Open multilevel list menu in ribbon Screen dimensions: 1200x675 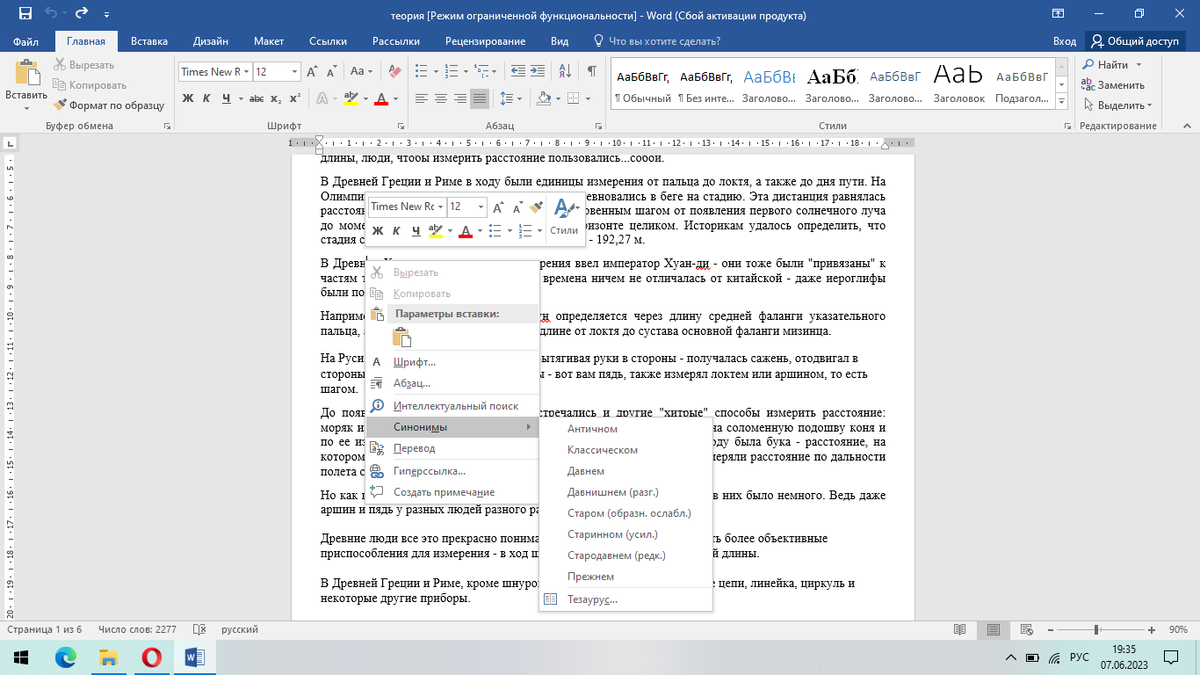pyautogui.click(x=485, y=72)
